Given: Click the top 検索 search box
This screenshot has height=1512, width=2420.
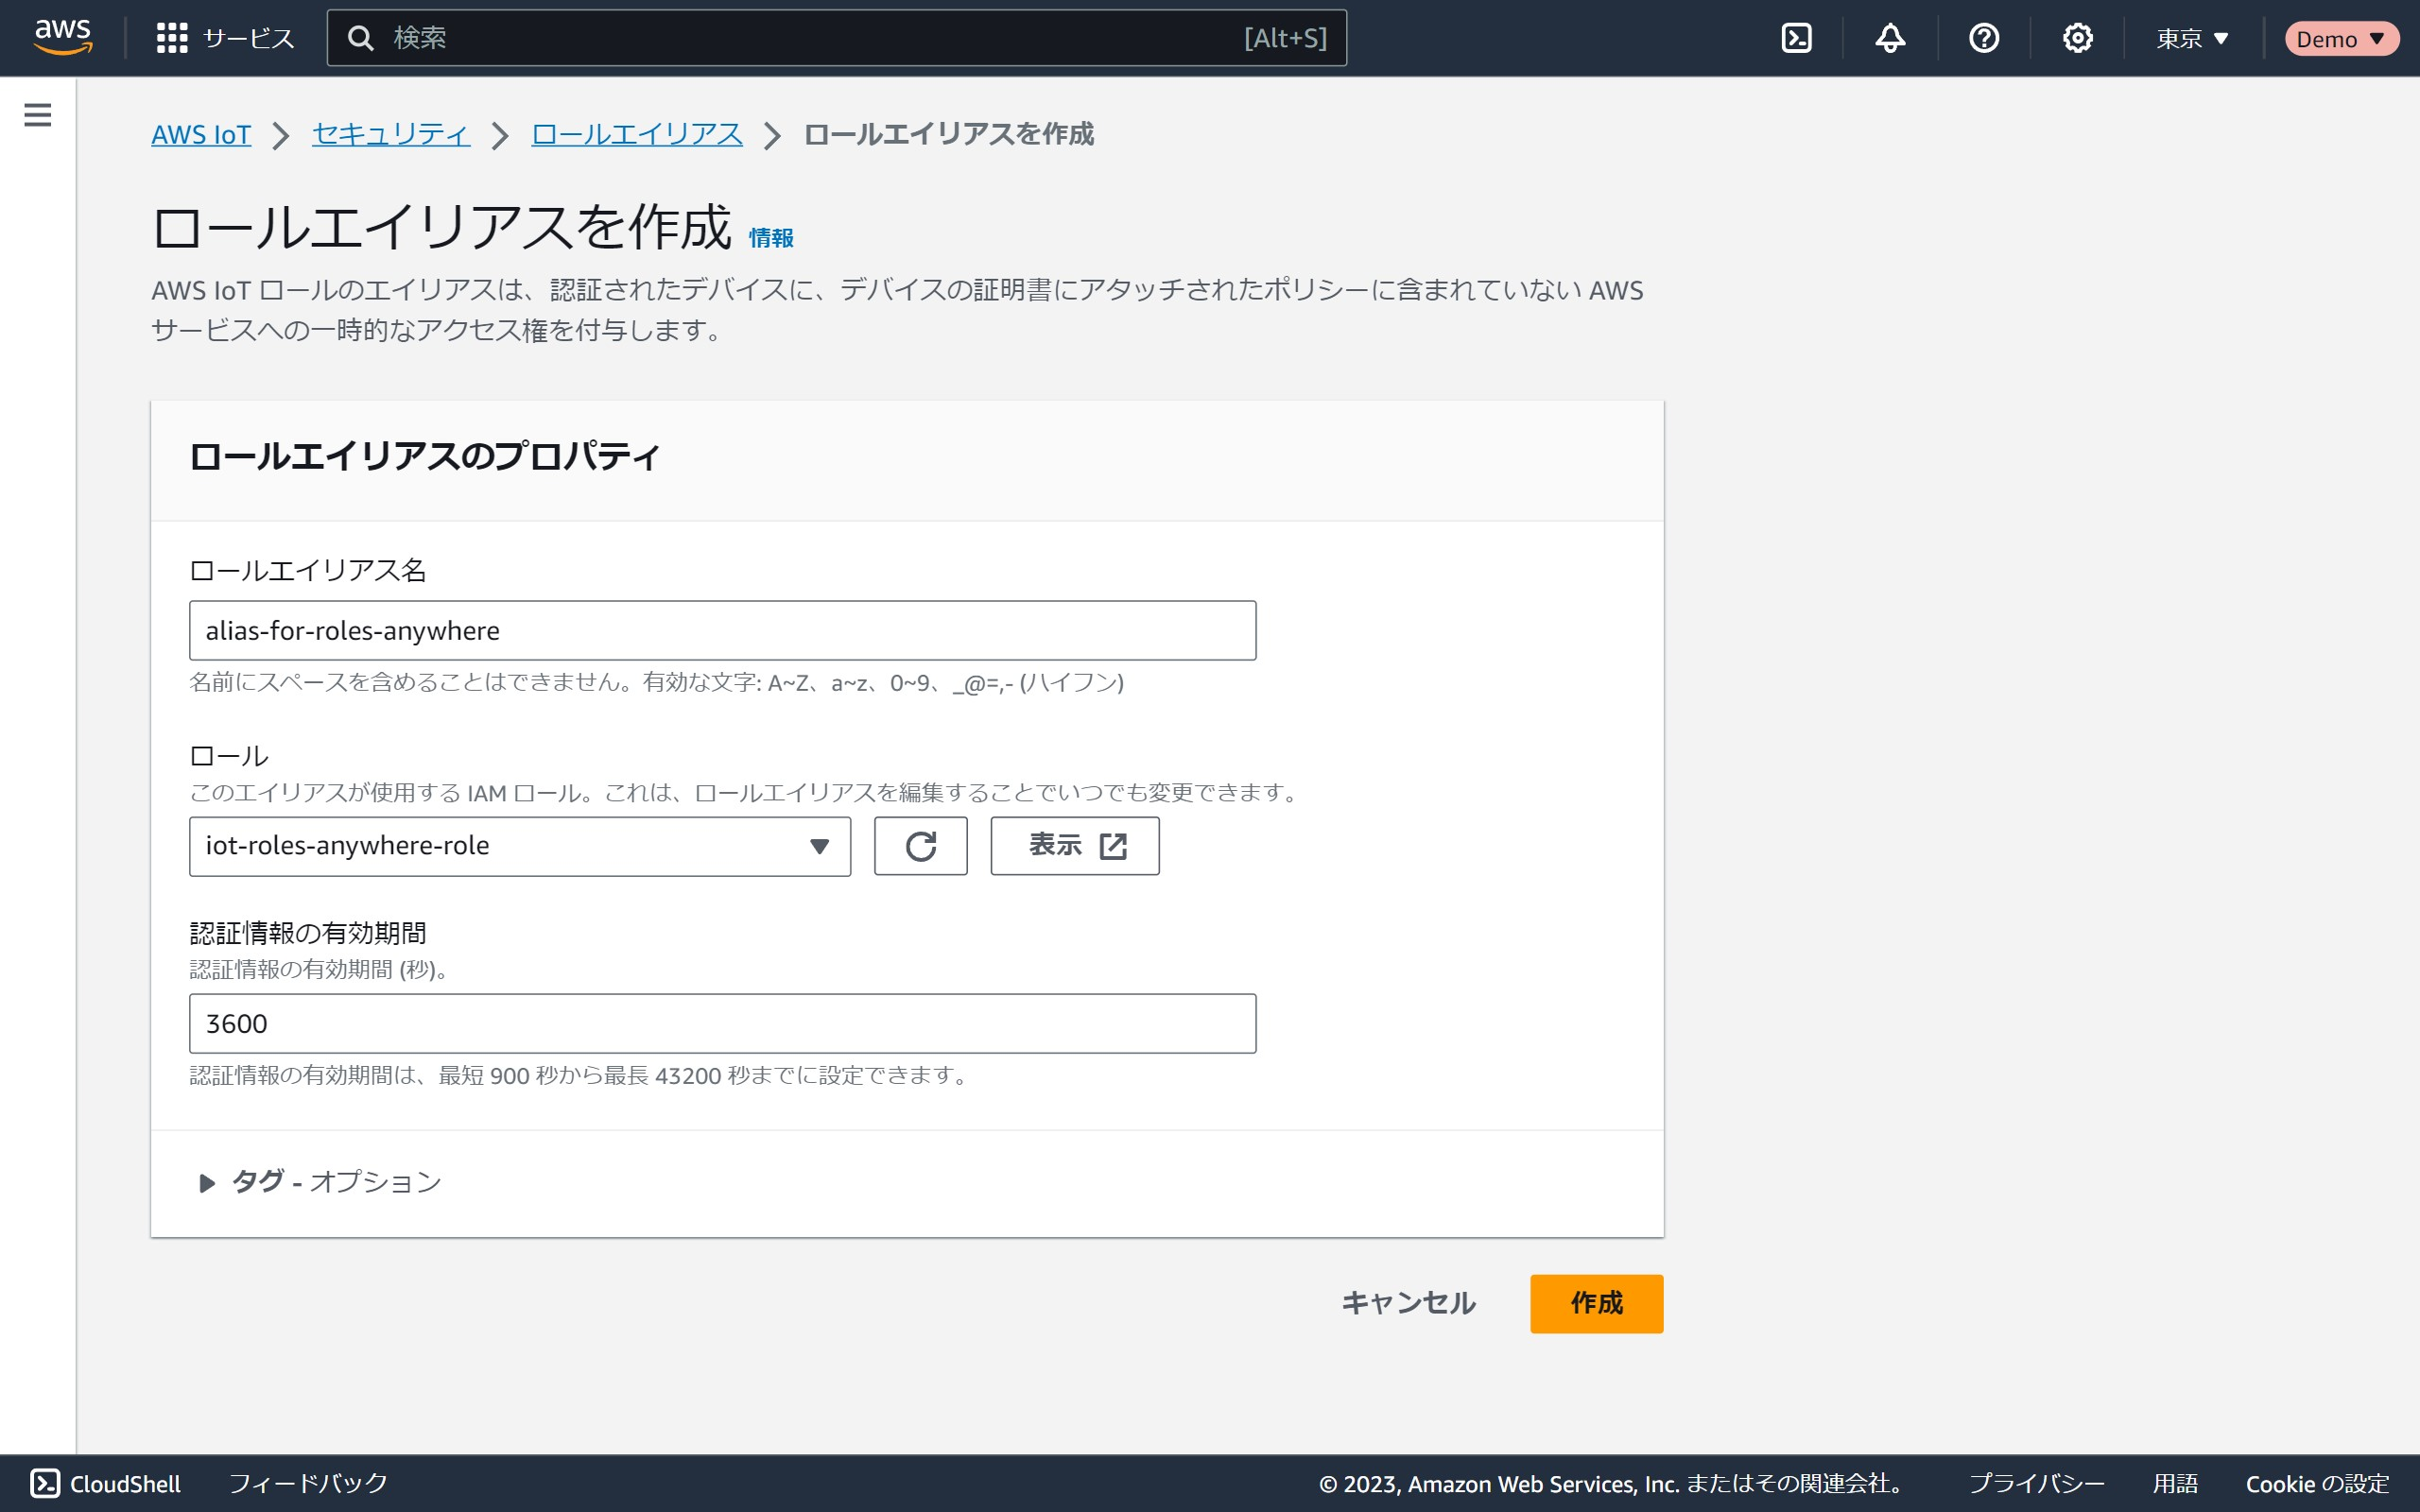Looking at the screenshot, I should click(800, 38).
